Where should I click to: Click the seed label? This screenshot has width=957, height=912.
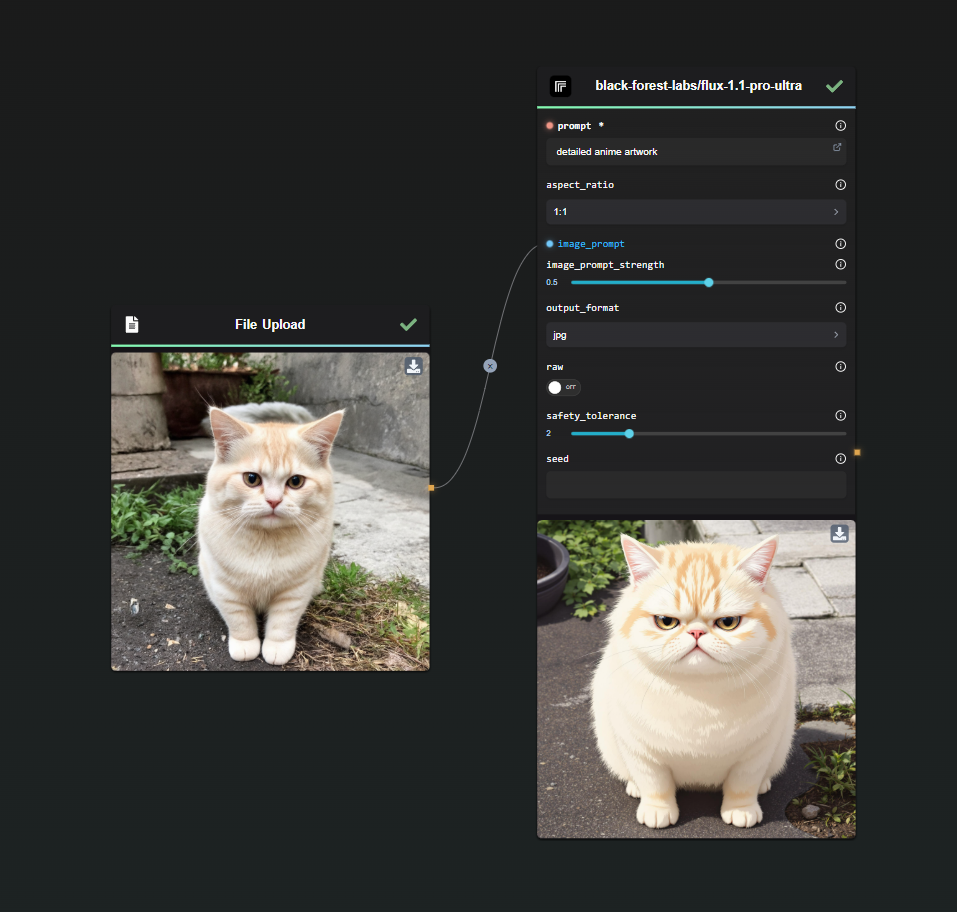pyautogui.click(x=557, y=458)
